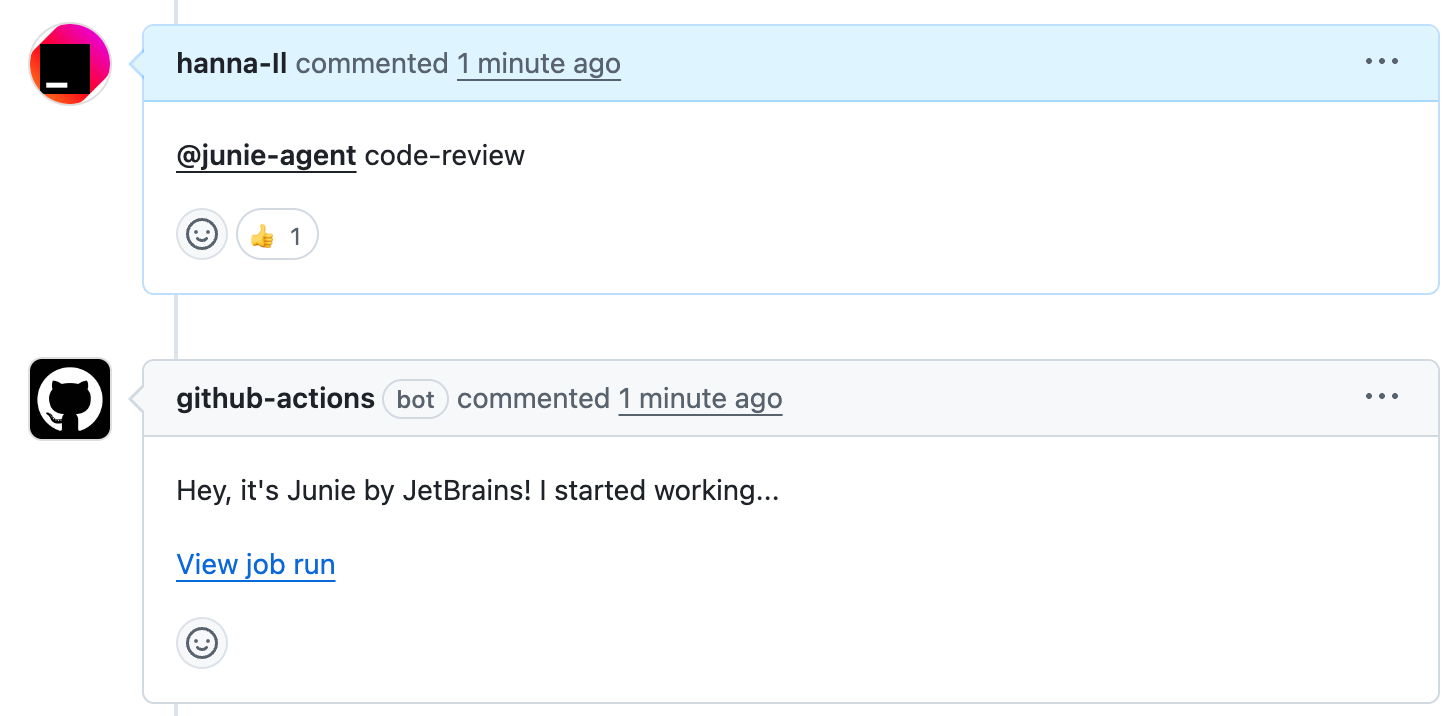Open the @junie-agent profile link
Viewport: 1452px width, 716px height.
pyautogui.click(x=265, y=155)
